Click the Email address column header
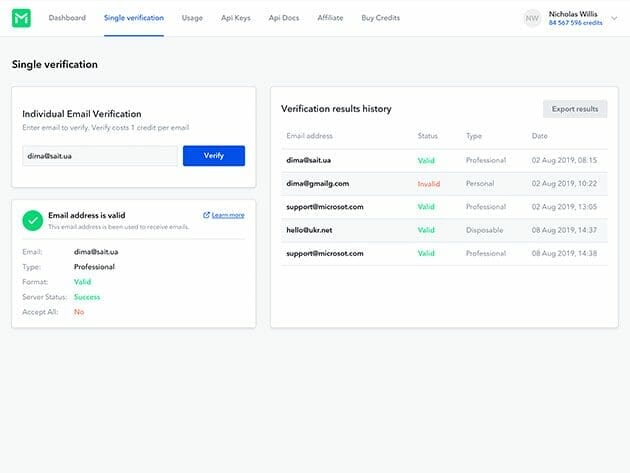The width and height of the screenshot is (630, 473). point(309,136)
